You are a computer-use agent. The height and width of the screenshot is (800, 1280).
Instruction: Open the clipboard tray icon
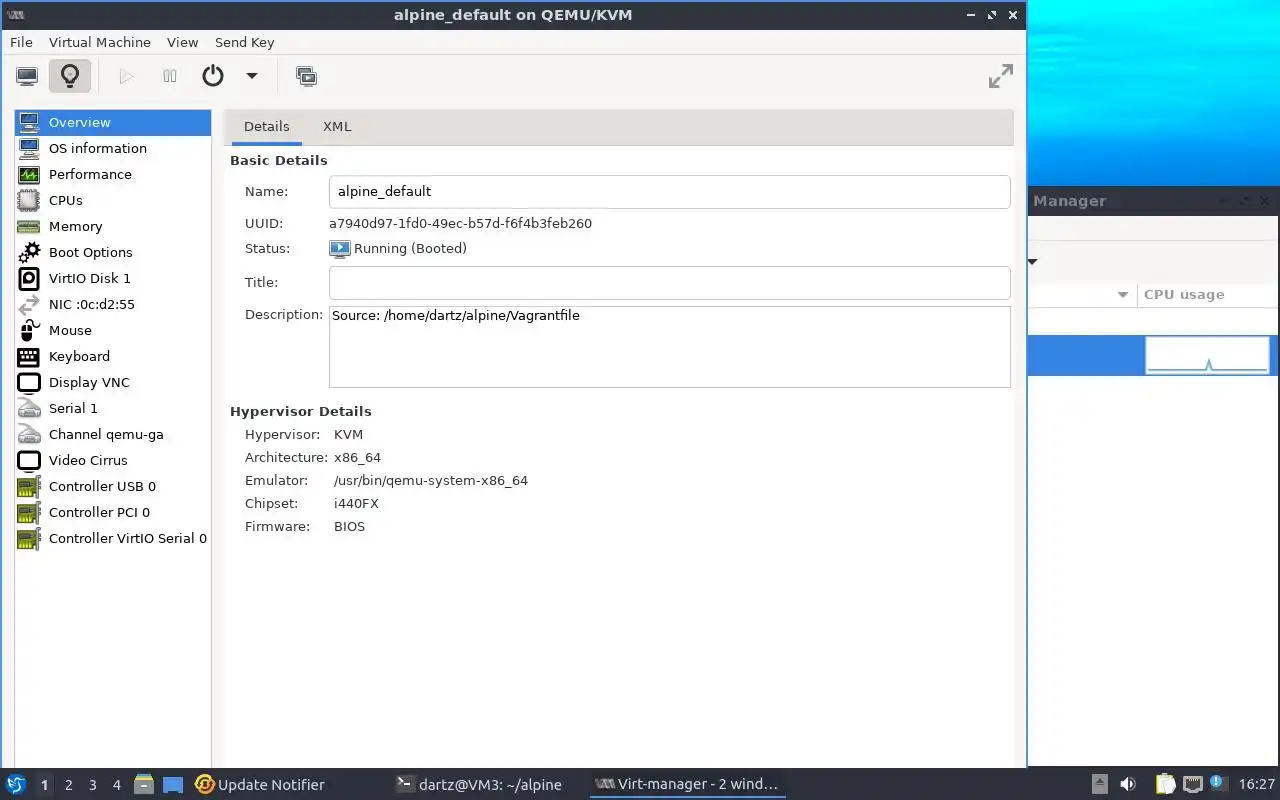[x=1165, y=784]
